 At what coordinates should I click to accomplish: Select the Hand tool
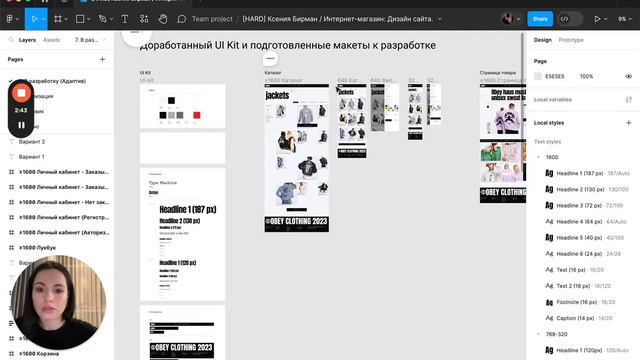coord(163,19)
